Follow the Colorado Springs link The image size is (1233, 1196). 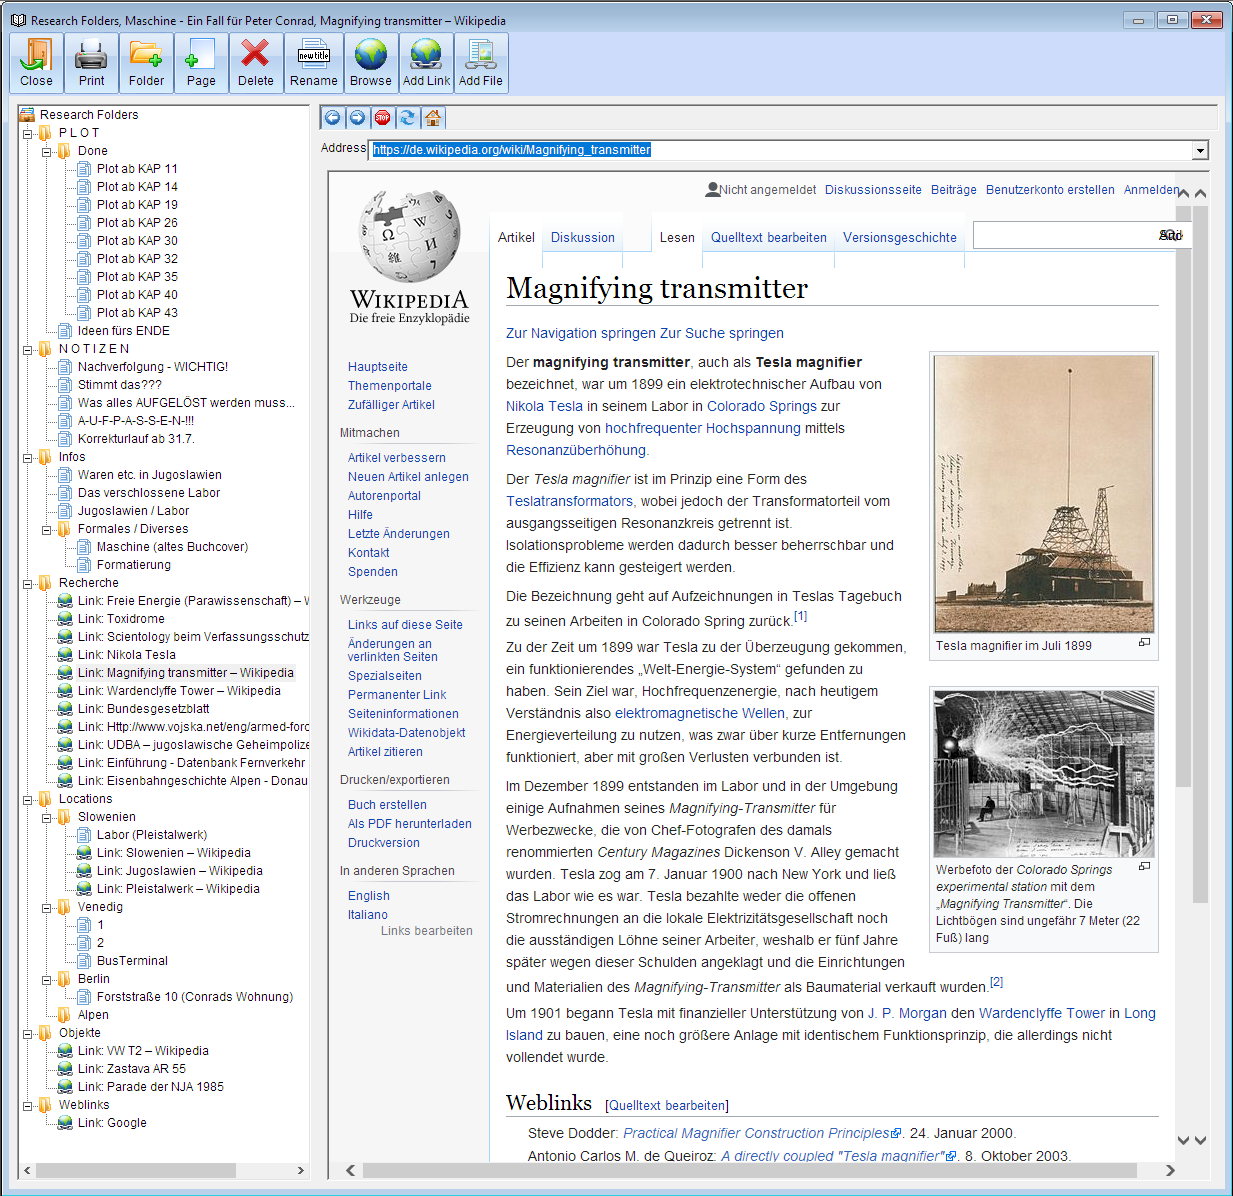click(x=762, y=406)
